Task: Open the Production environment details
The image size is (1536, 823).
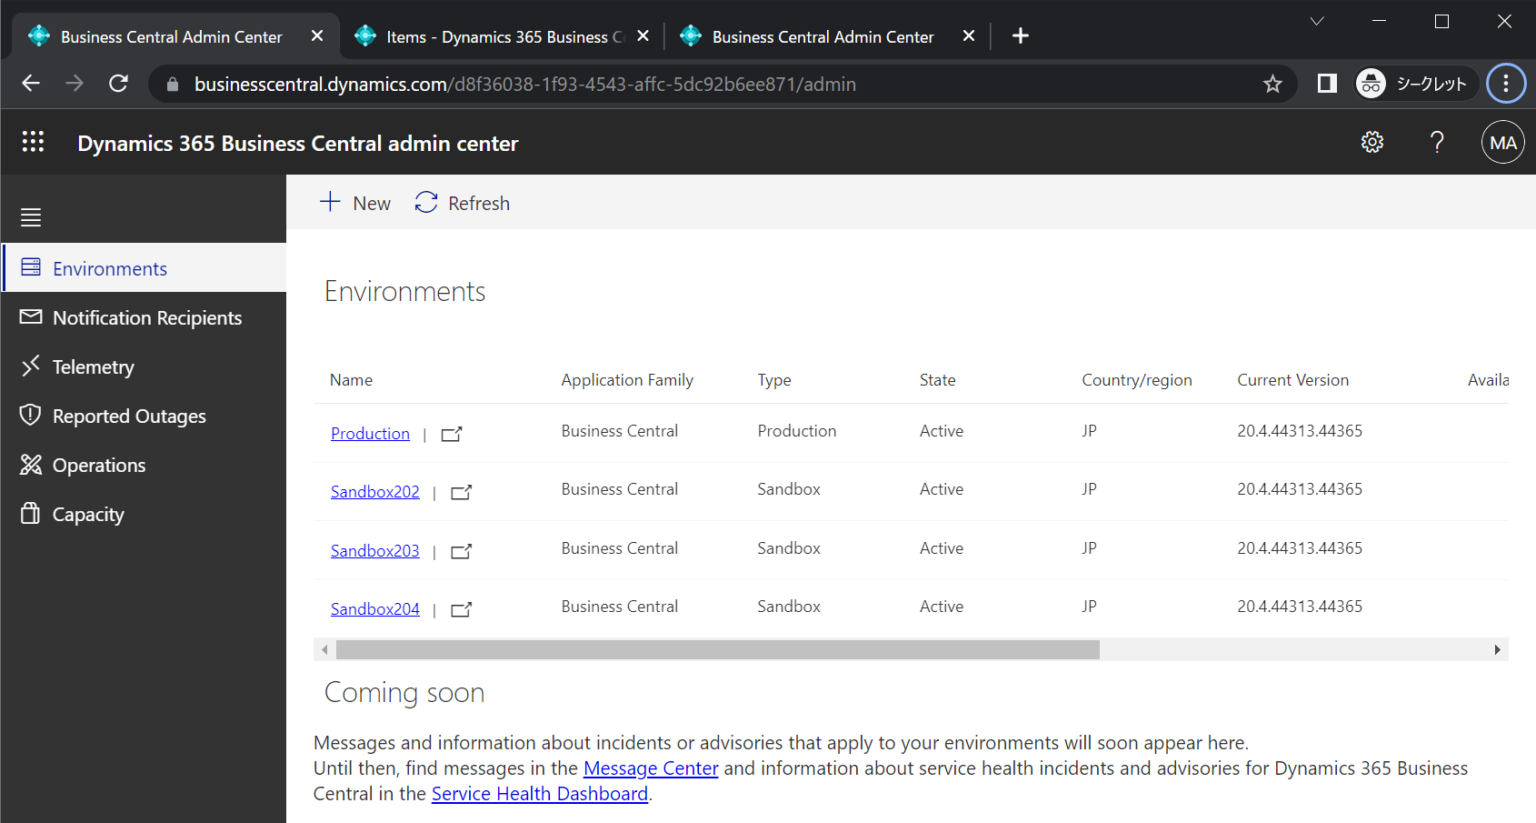Action: [370, 433]
